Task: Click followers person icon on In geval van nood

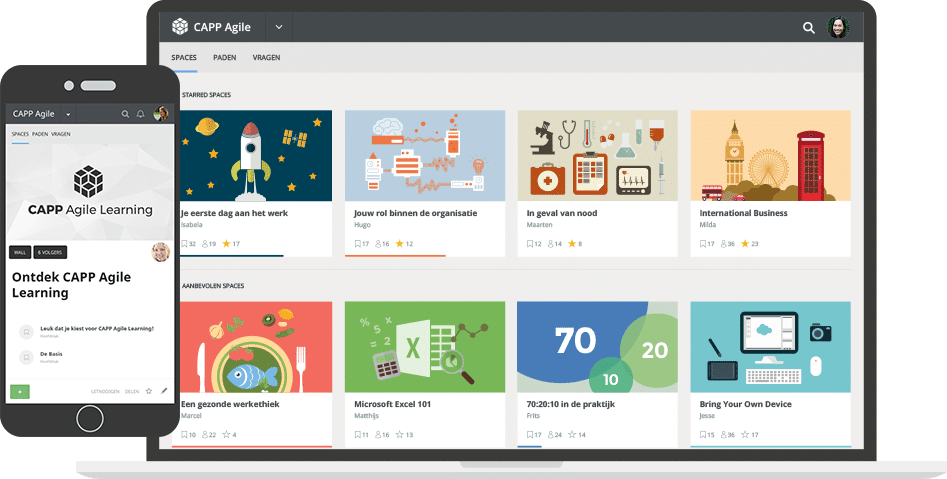Action: pyautogui.click(x=551, y=244)
